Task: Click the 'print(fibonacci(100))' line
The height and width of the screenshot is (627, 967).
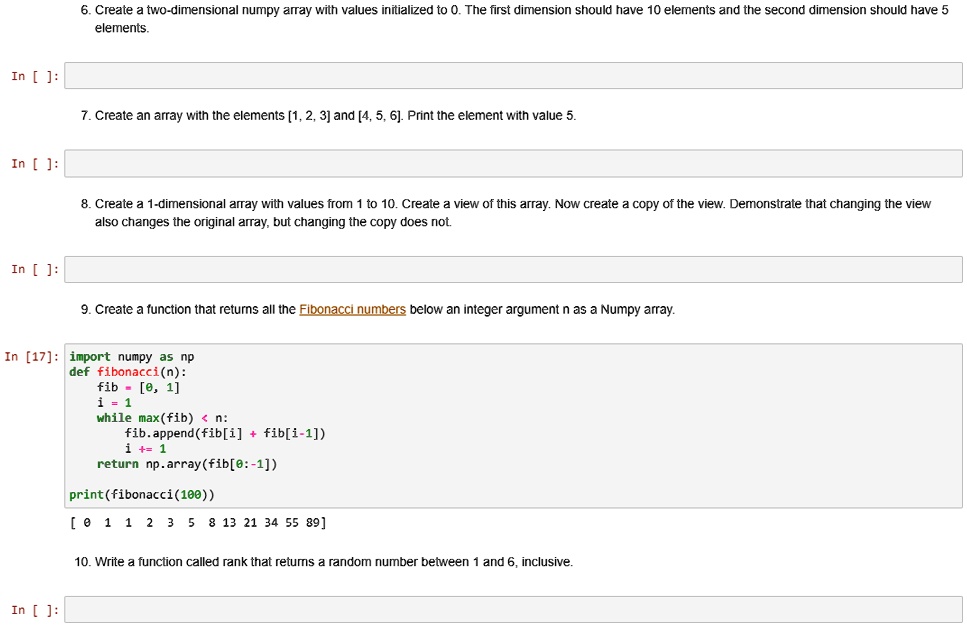Action: (x=142, y=495)
